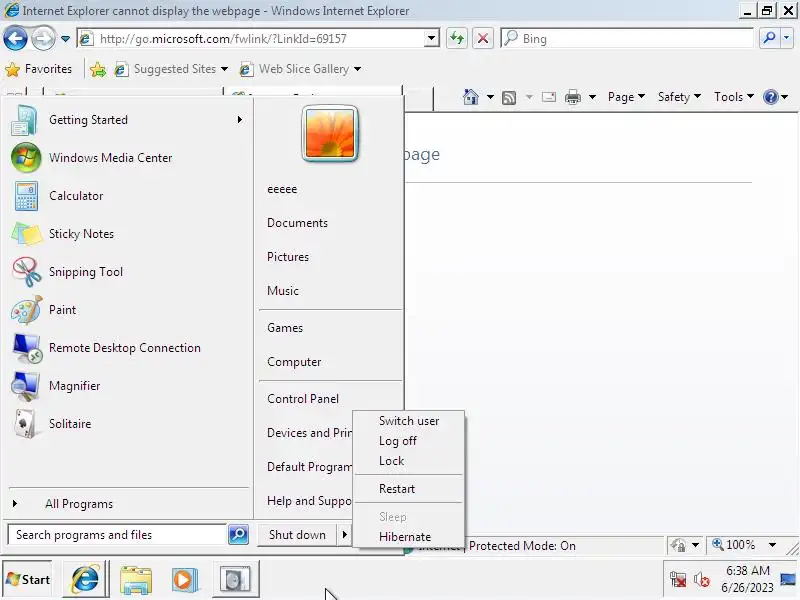The image size is (800, 600).
Task: Open Games from Start menu
Action: 285,328
